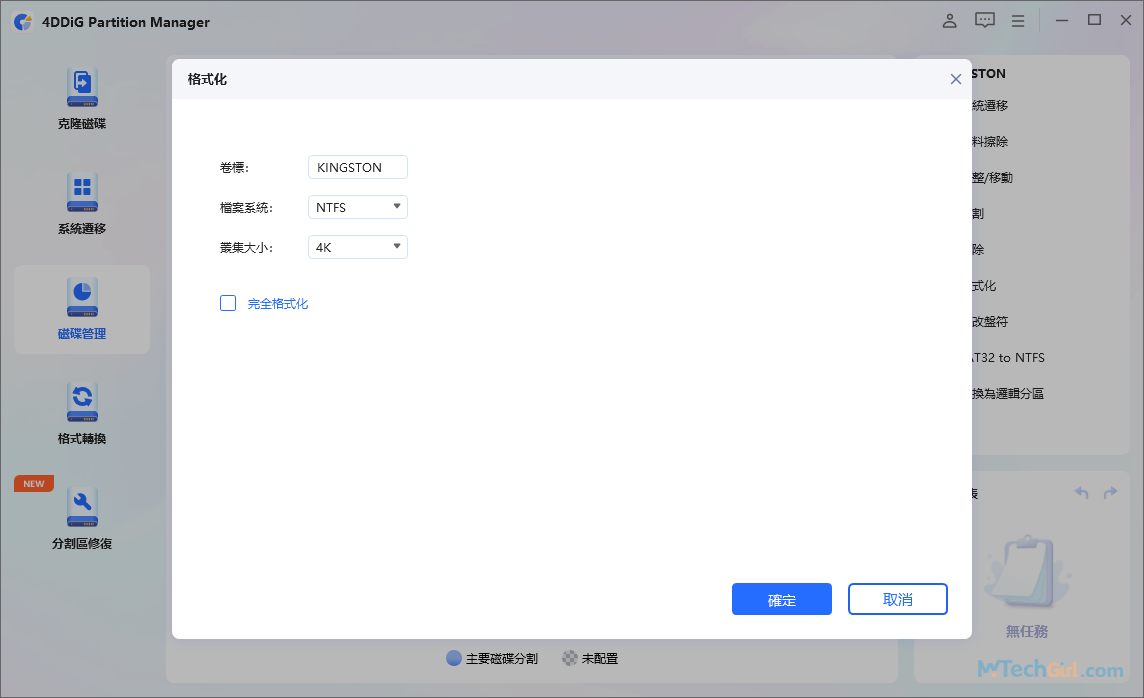Open 格式轉換 from the sidebar
Screen dimensions: 1144x698
tap(82, 413)
